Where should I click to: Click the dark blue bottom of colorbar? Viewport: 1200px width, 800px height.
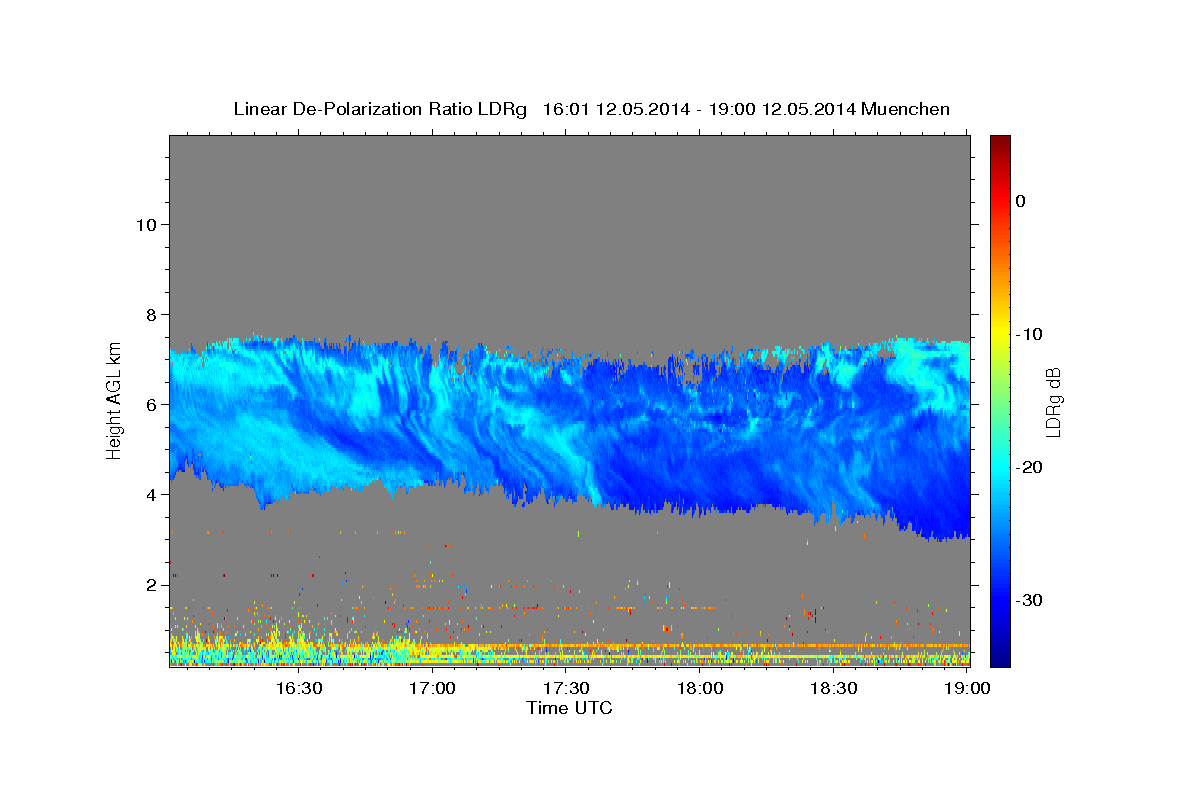click(x=1000, y=660)
